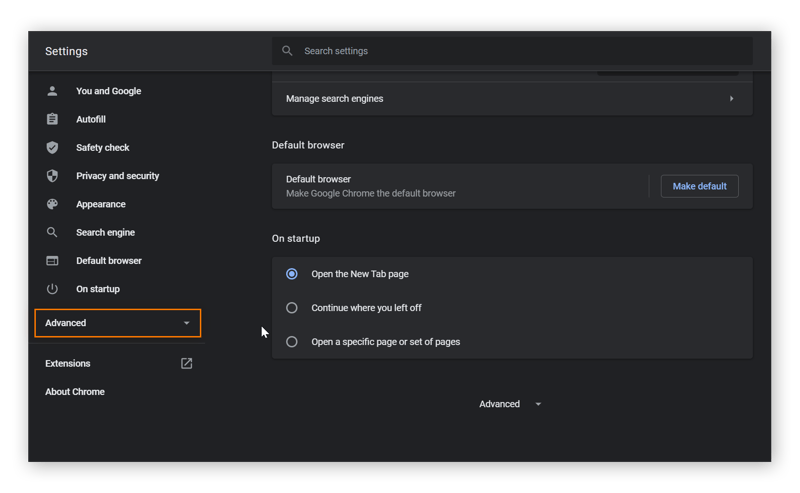Screen dimensions: 800x493
Task: Click the Default browser window icon
Action: click(x=52, y=261)
